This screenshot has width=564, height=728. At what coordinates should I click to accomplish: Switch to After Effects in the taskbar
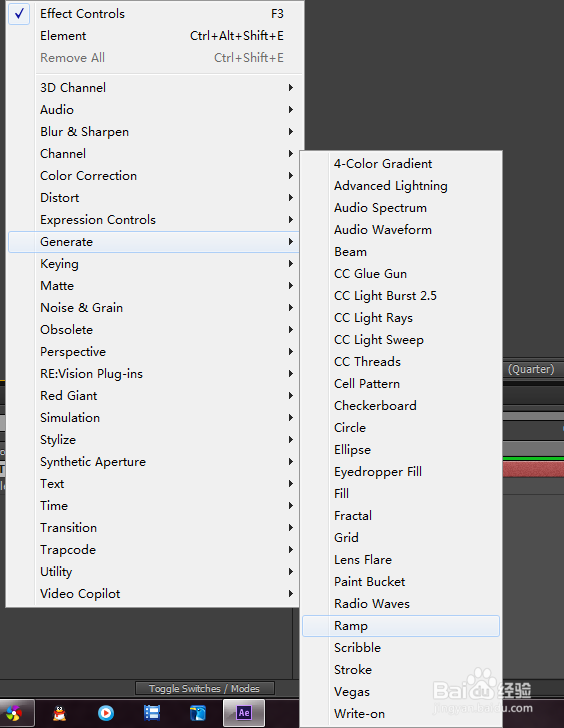[x=244, y=713]
